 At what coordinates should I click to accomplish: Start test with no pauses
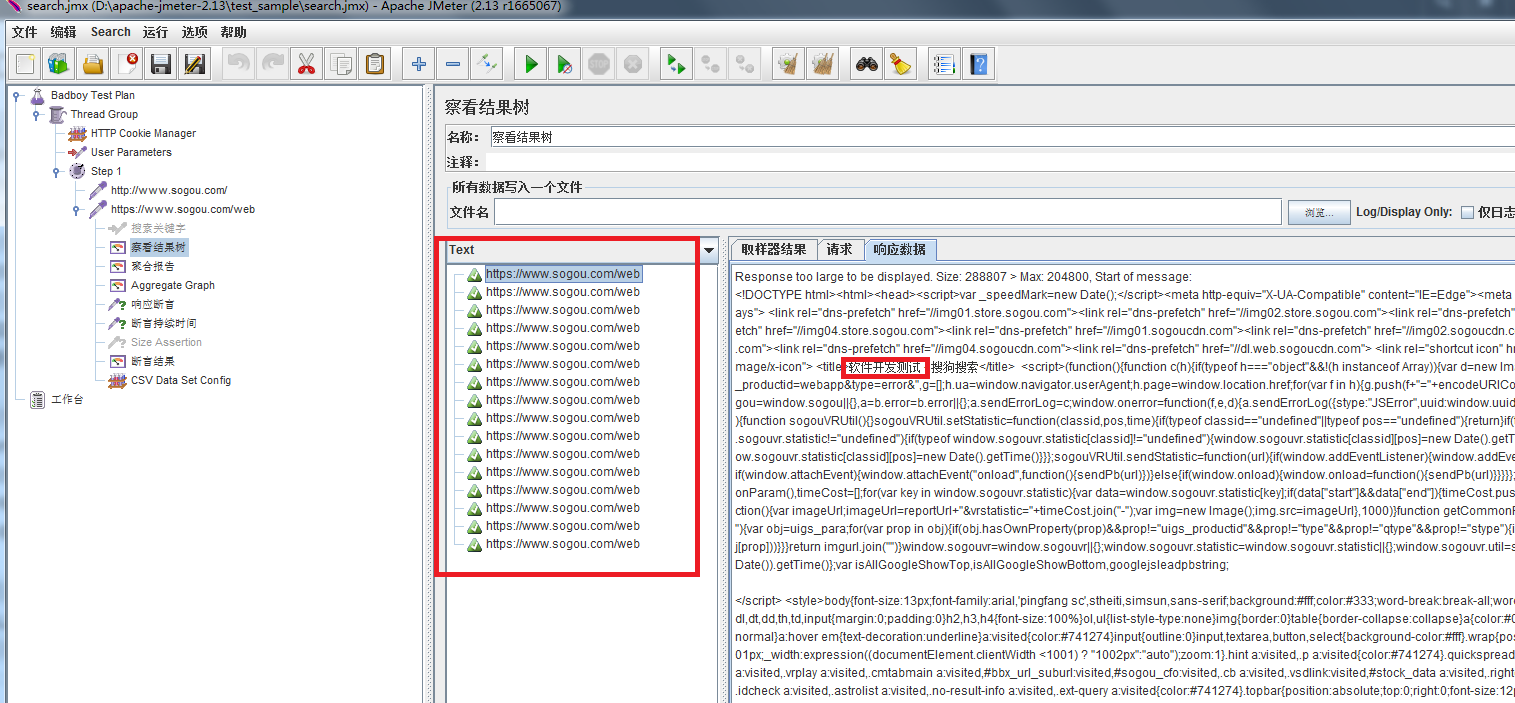point(565,65)
